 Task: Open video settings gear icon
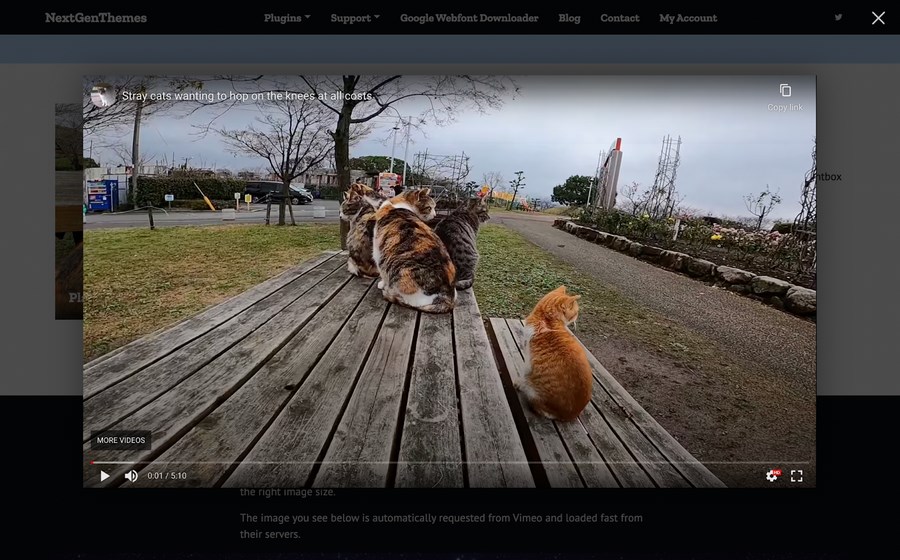coord(772,476)
